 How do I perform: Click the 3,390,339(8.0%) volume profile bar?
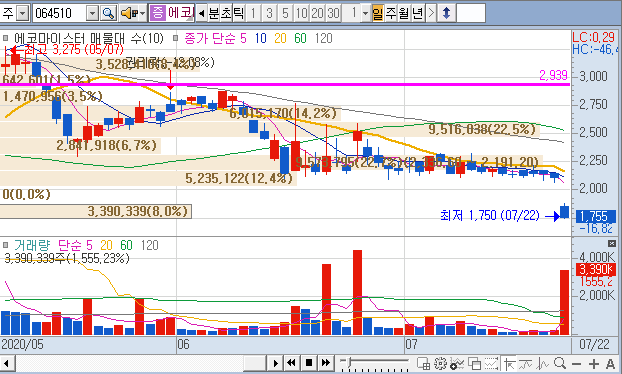tap(96, 211)
